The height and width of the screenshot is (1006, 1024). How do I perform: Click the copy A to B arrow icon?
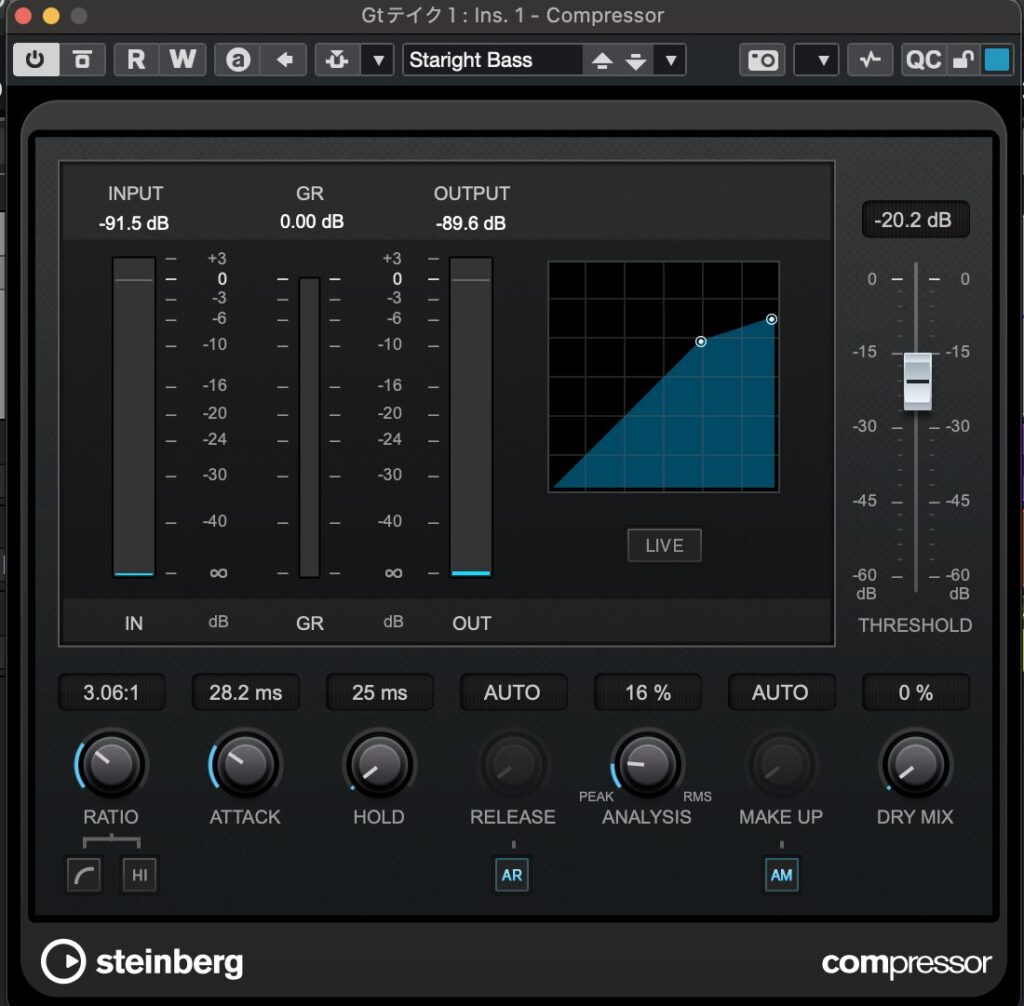click(x=284, y=60)
